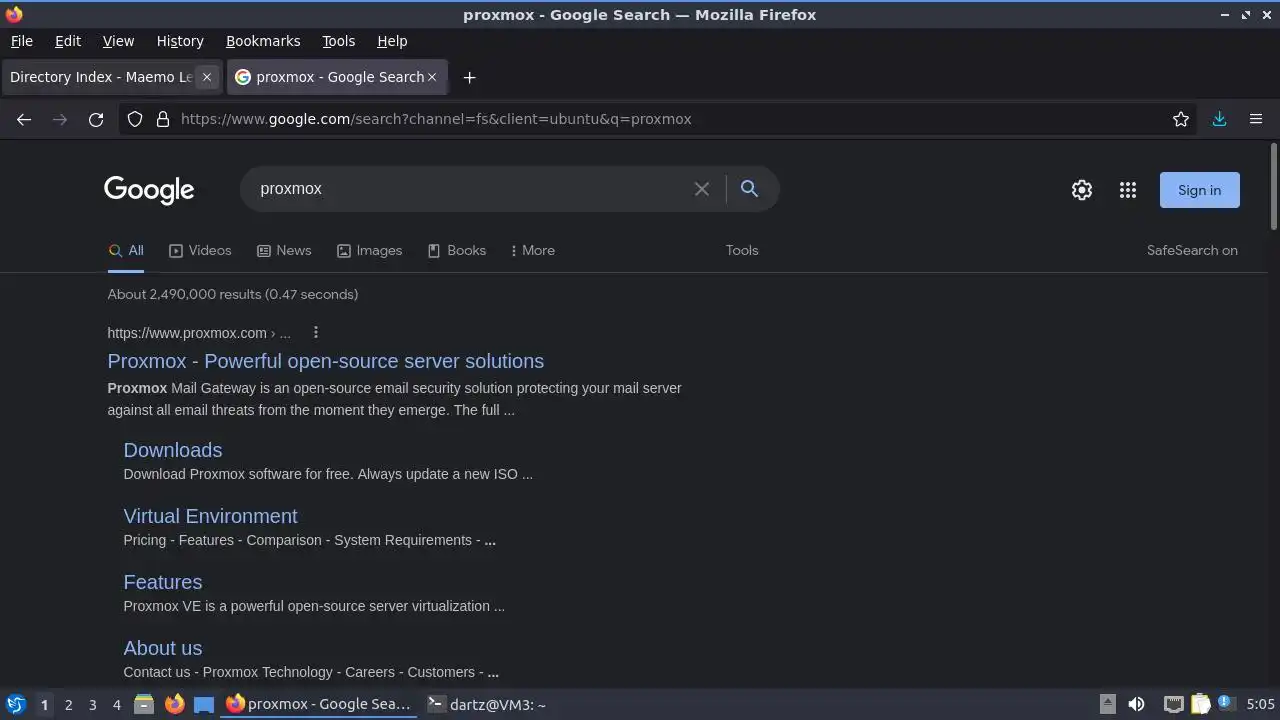Reload the current page
Image resolution: width=1280 pixels, height=720 pixels.
(x=96, y=119)
